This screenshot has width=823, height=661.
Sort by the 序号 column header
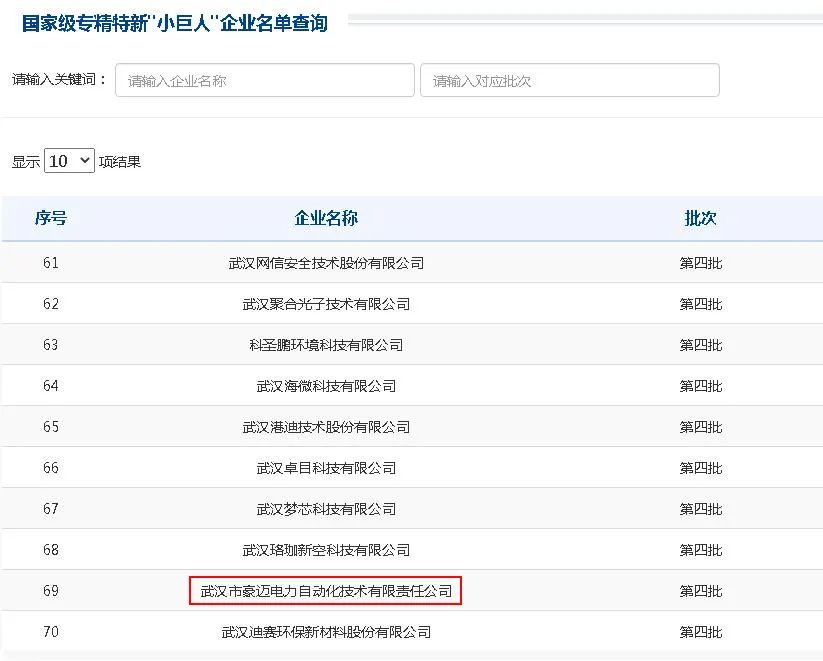50,219
